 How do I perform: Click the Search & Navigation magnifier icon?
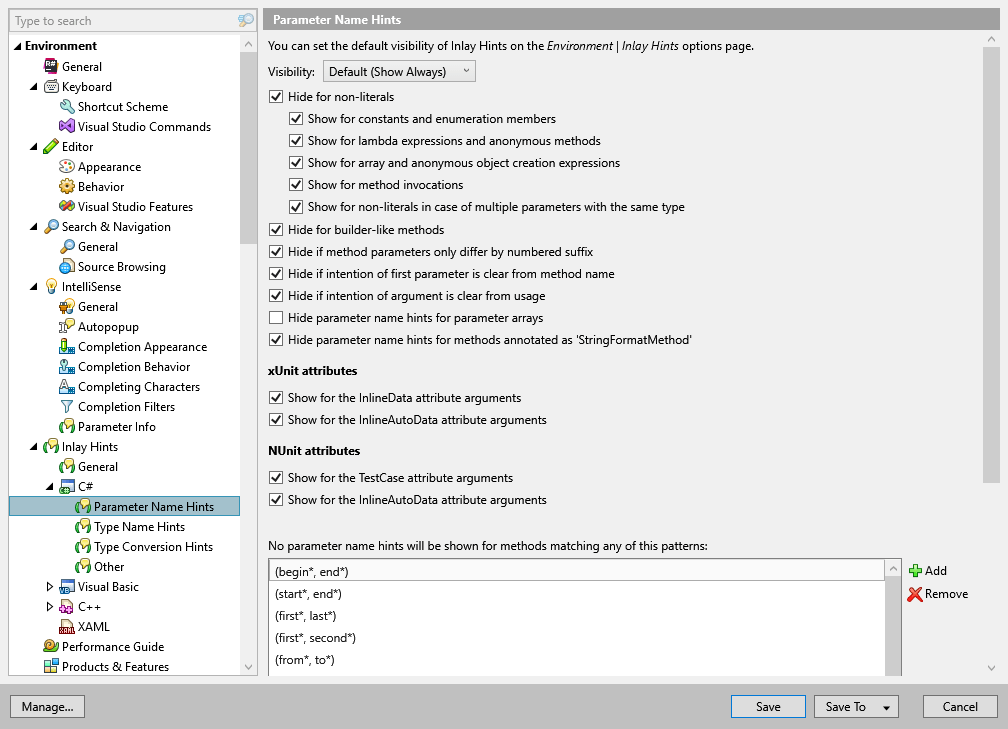coord(51,226)
